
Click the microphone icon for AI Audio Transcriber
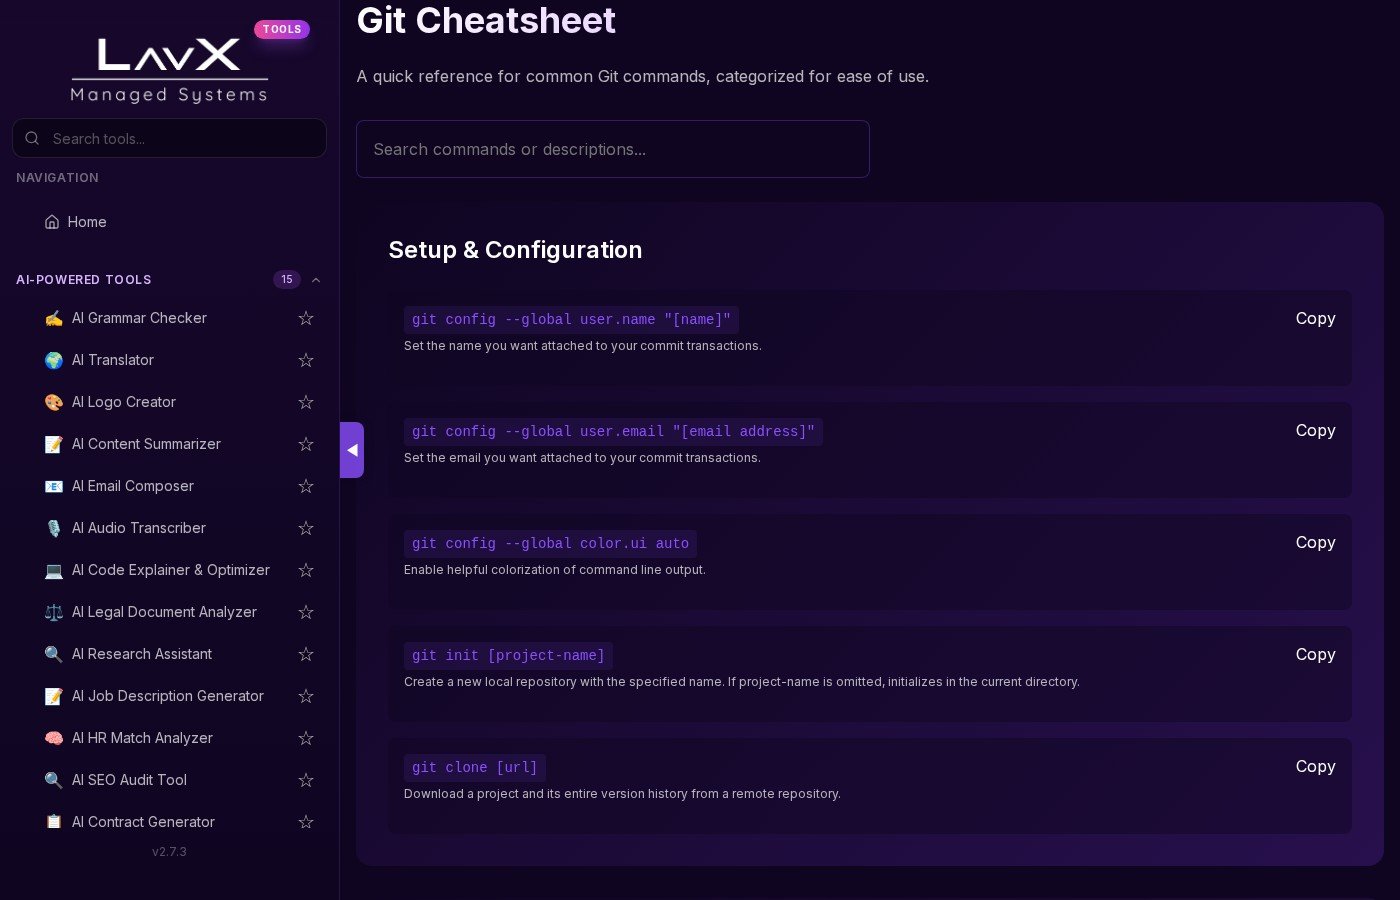[x=54, y=528]
